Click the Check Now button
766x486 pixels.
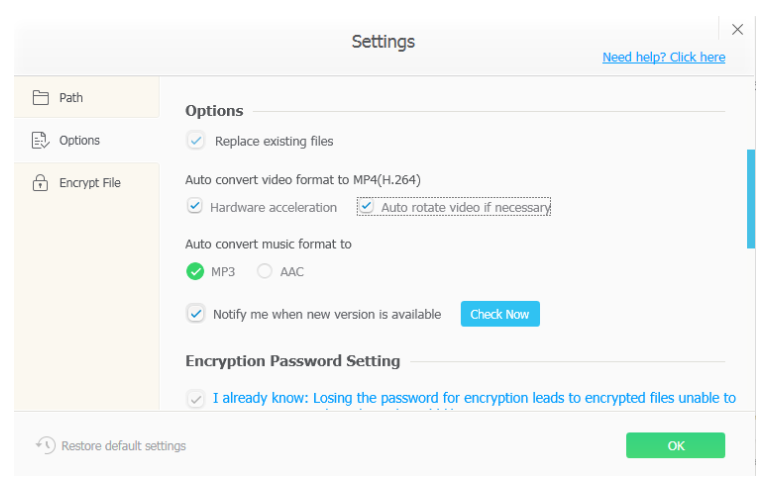(x=500, y=314)
